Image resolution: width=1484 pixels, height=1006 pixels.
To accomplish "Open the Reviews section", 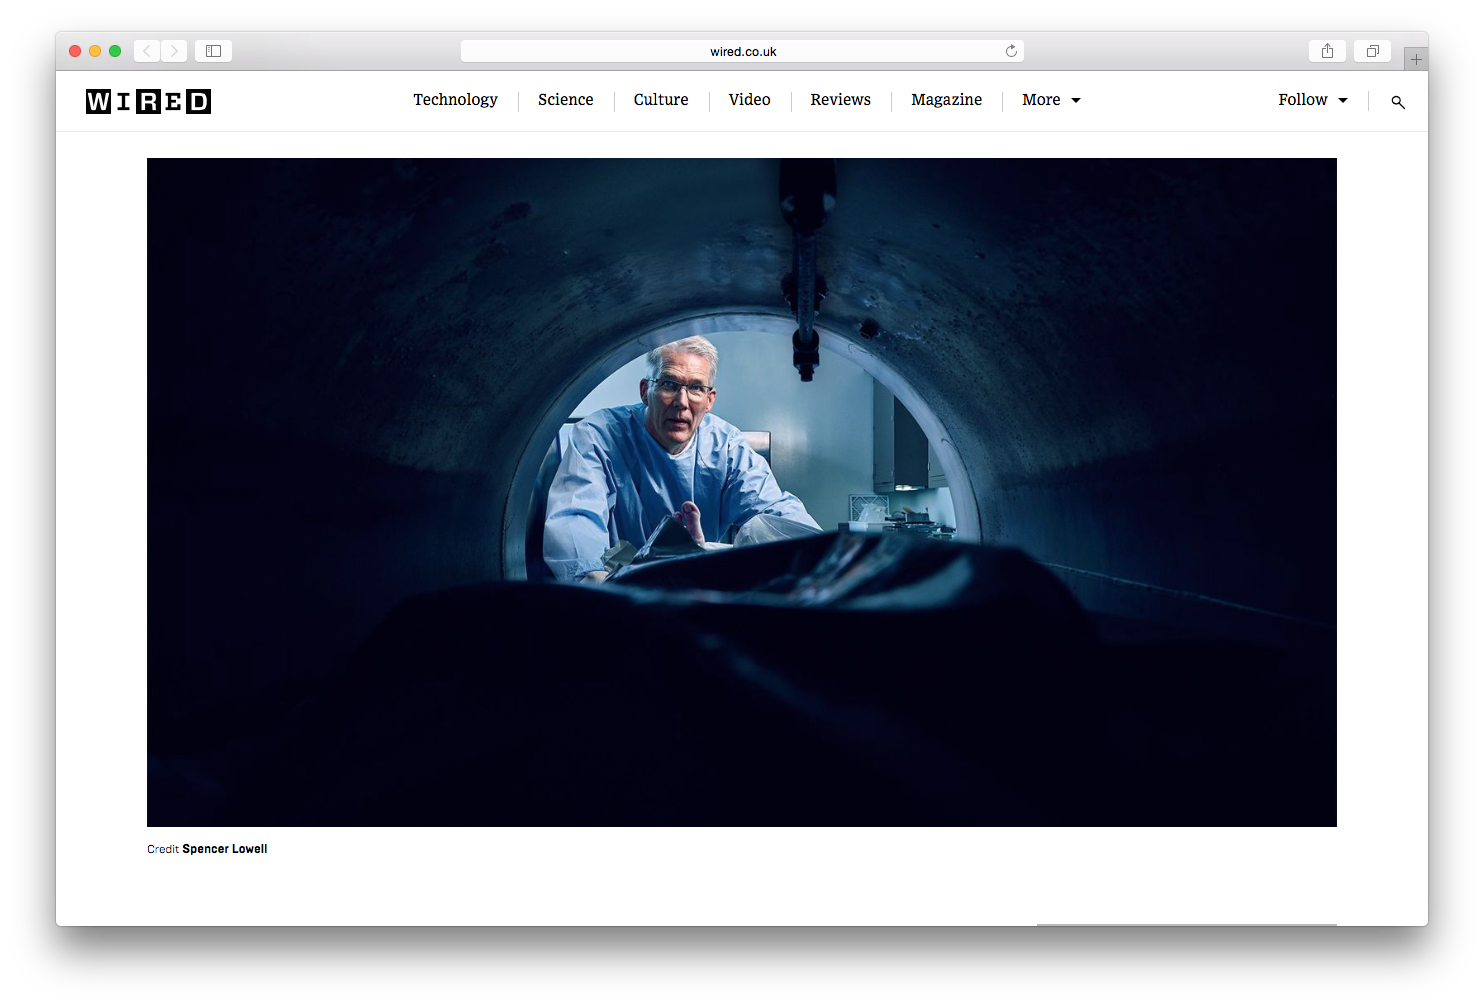I will 841,100.
